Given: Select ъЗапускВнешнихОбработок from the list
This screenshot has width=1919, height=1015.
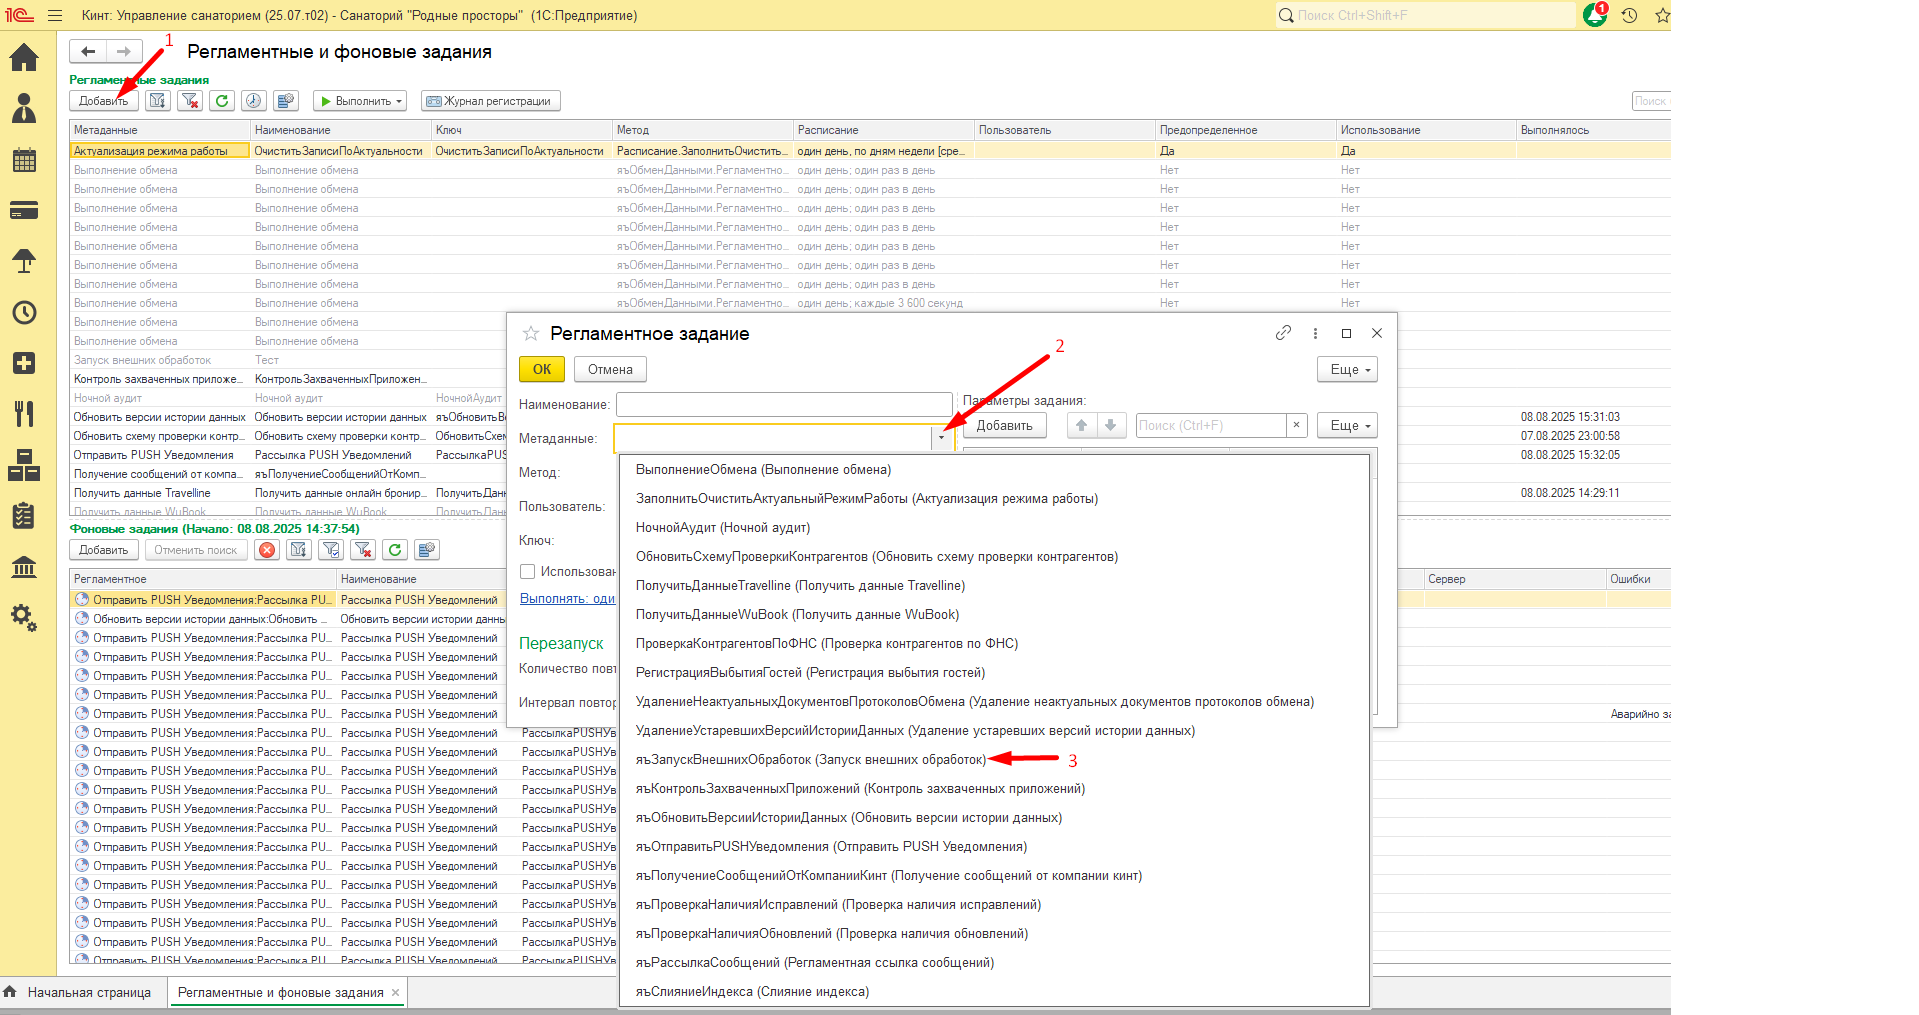Looking at the screenshot, I should (810, 760).
